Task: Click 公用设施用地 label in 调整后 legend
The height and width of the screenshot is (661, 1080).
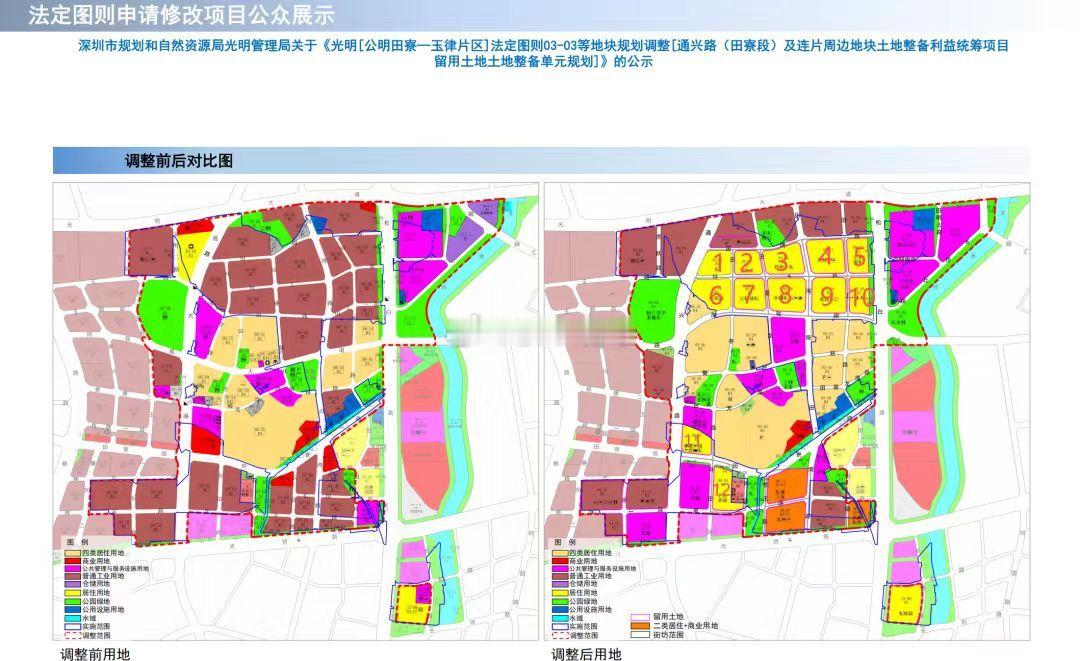Action: click(591, 609)
